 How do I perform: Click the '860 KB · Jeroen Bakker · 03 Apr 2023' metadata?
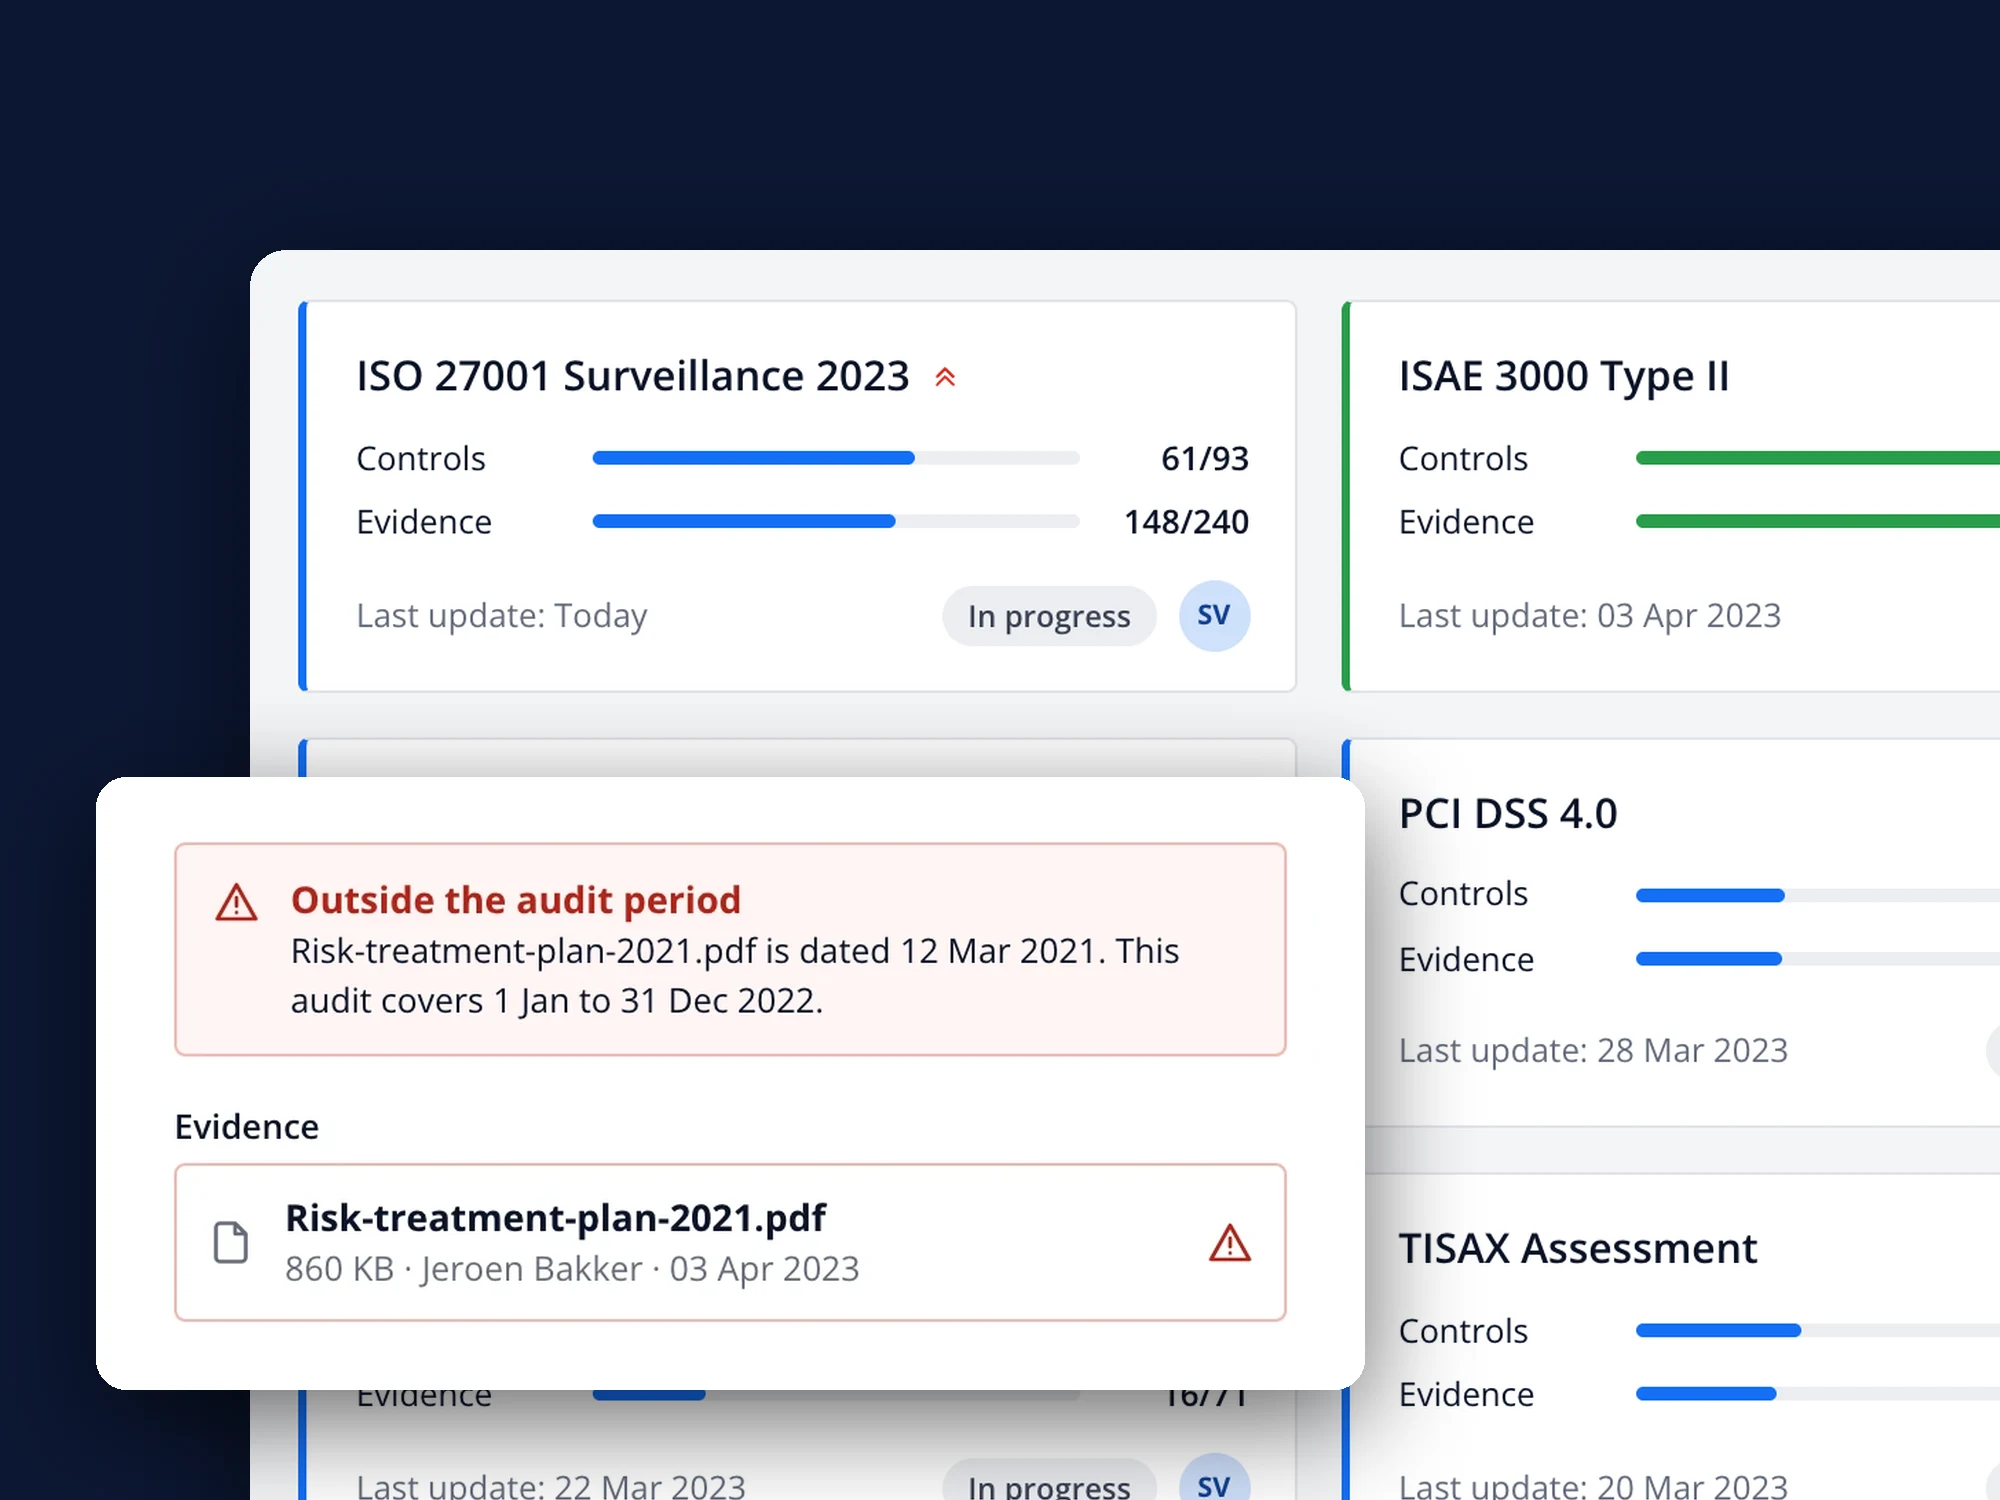coord(572,1268)
